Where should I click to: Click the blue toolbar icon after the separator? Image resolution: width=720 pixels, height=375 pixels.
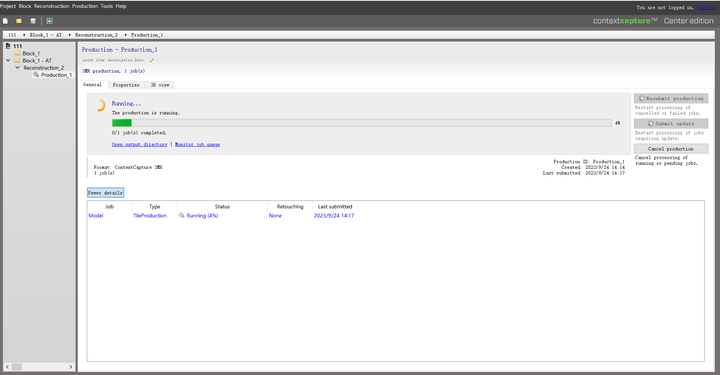tap(50, 21)
